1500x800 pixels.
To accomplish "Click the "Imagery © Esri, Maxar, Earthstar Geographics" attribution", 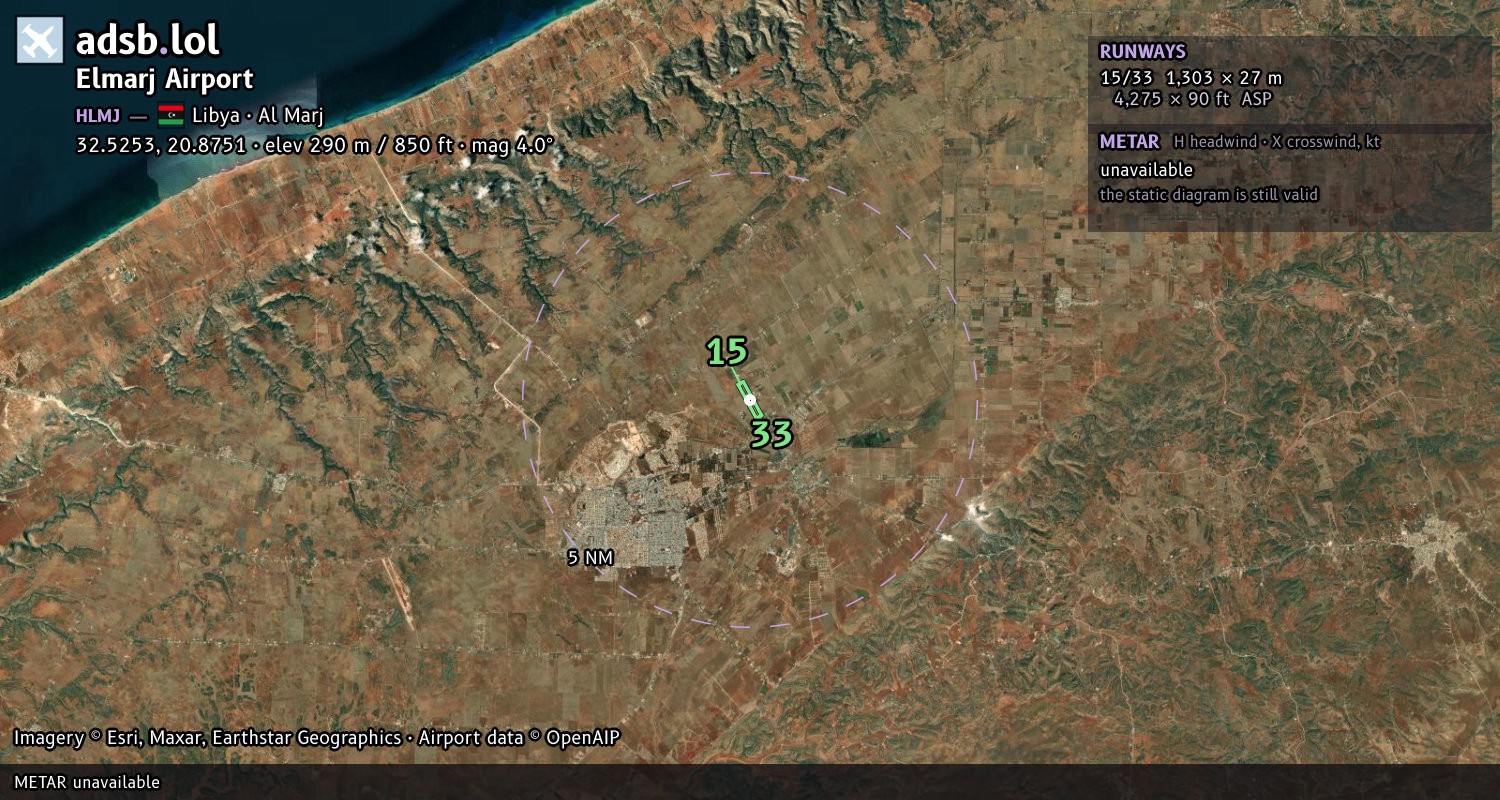I will point(207,738).
